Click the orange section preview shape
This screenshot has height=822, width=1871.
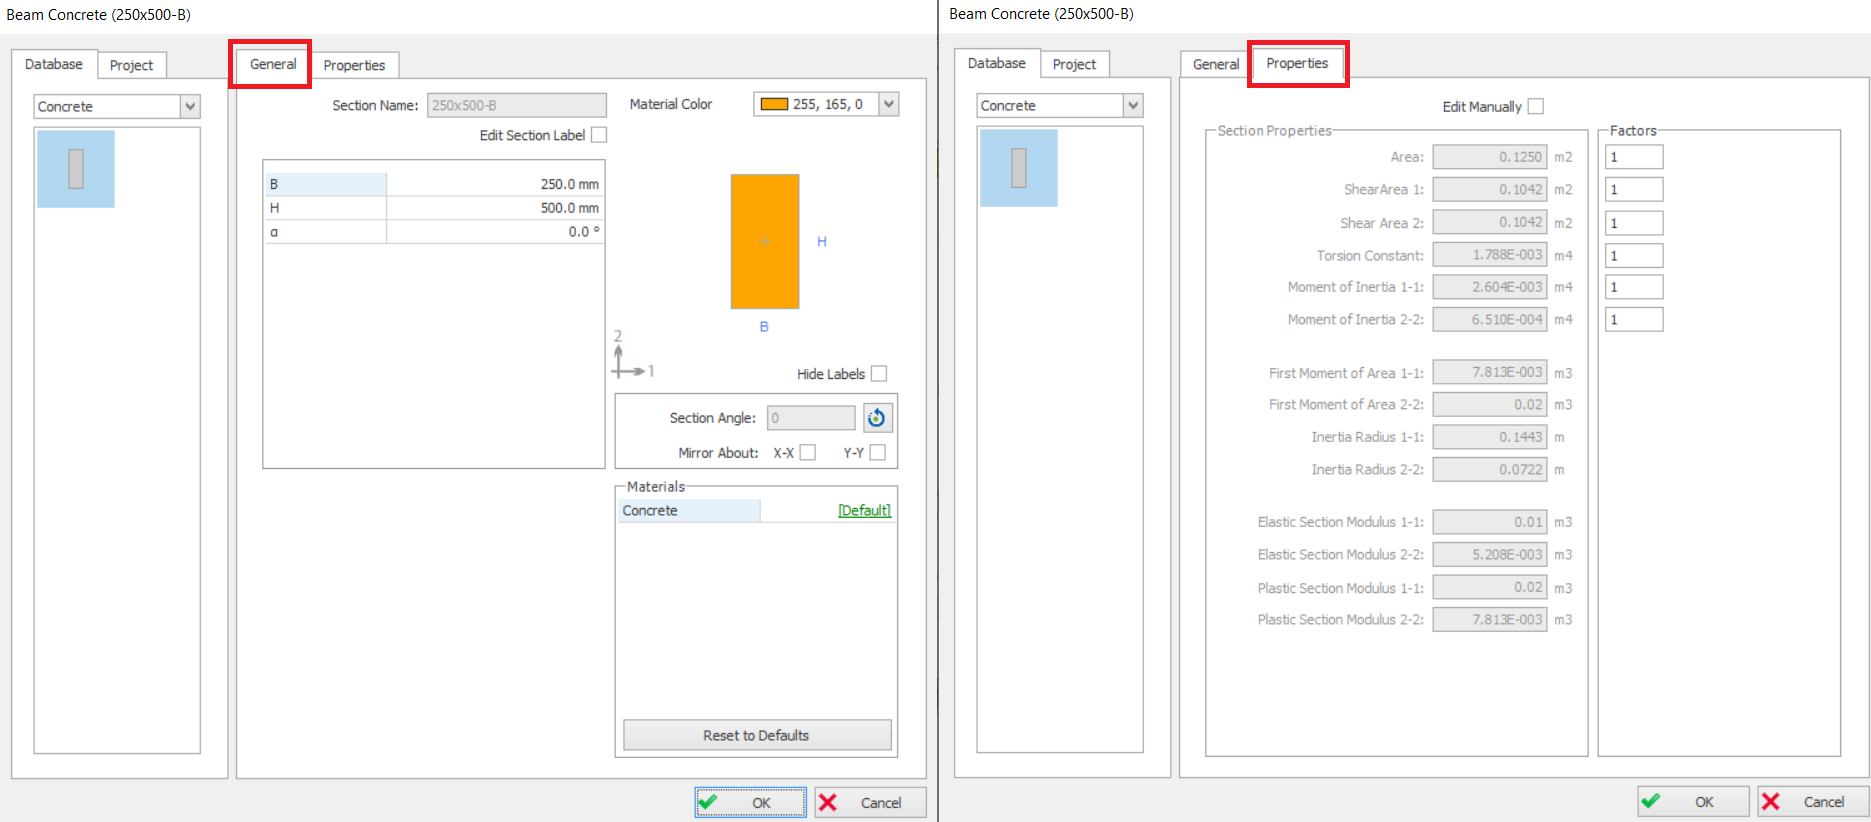click(x=765, y=241)
